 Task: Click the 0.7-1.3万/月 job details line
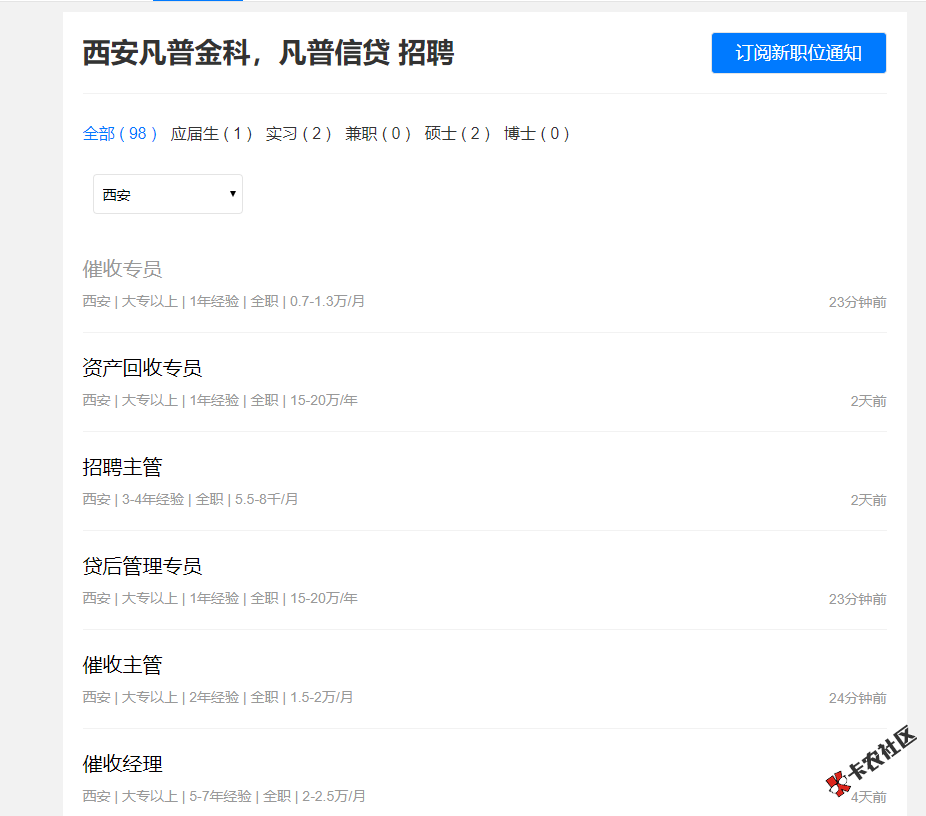(223, 301)
